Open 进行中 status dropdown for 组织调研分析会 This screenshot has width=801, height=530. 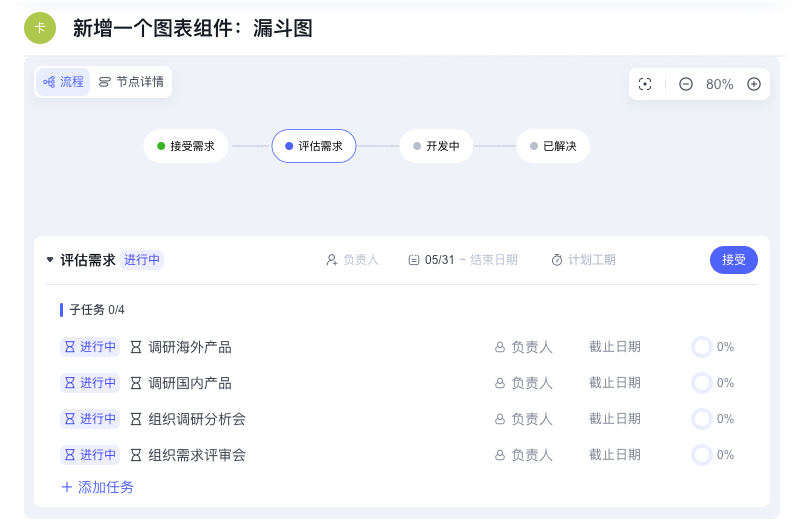pos(90,419)
